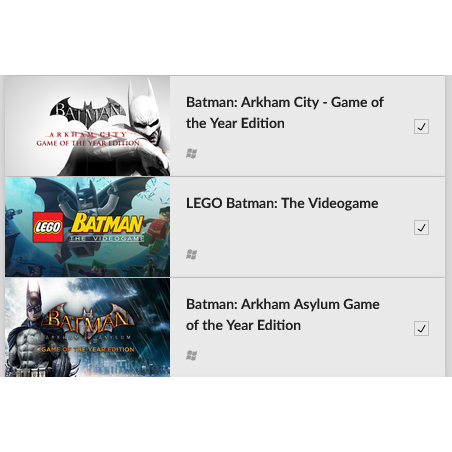Screen dimensions: 452x452
Task: Open the Batman: Arkham Asylum Game title
Action: [283, 315]
